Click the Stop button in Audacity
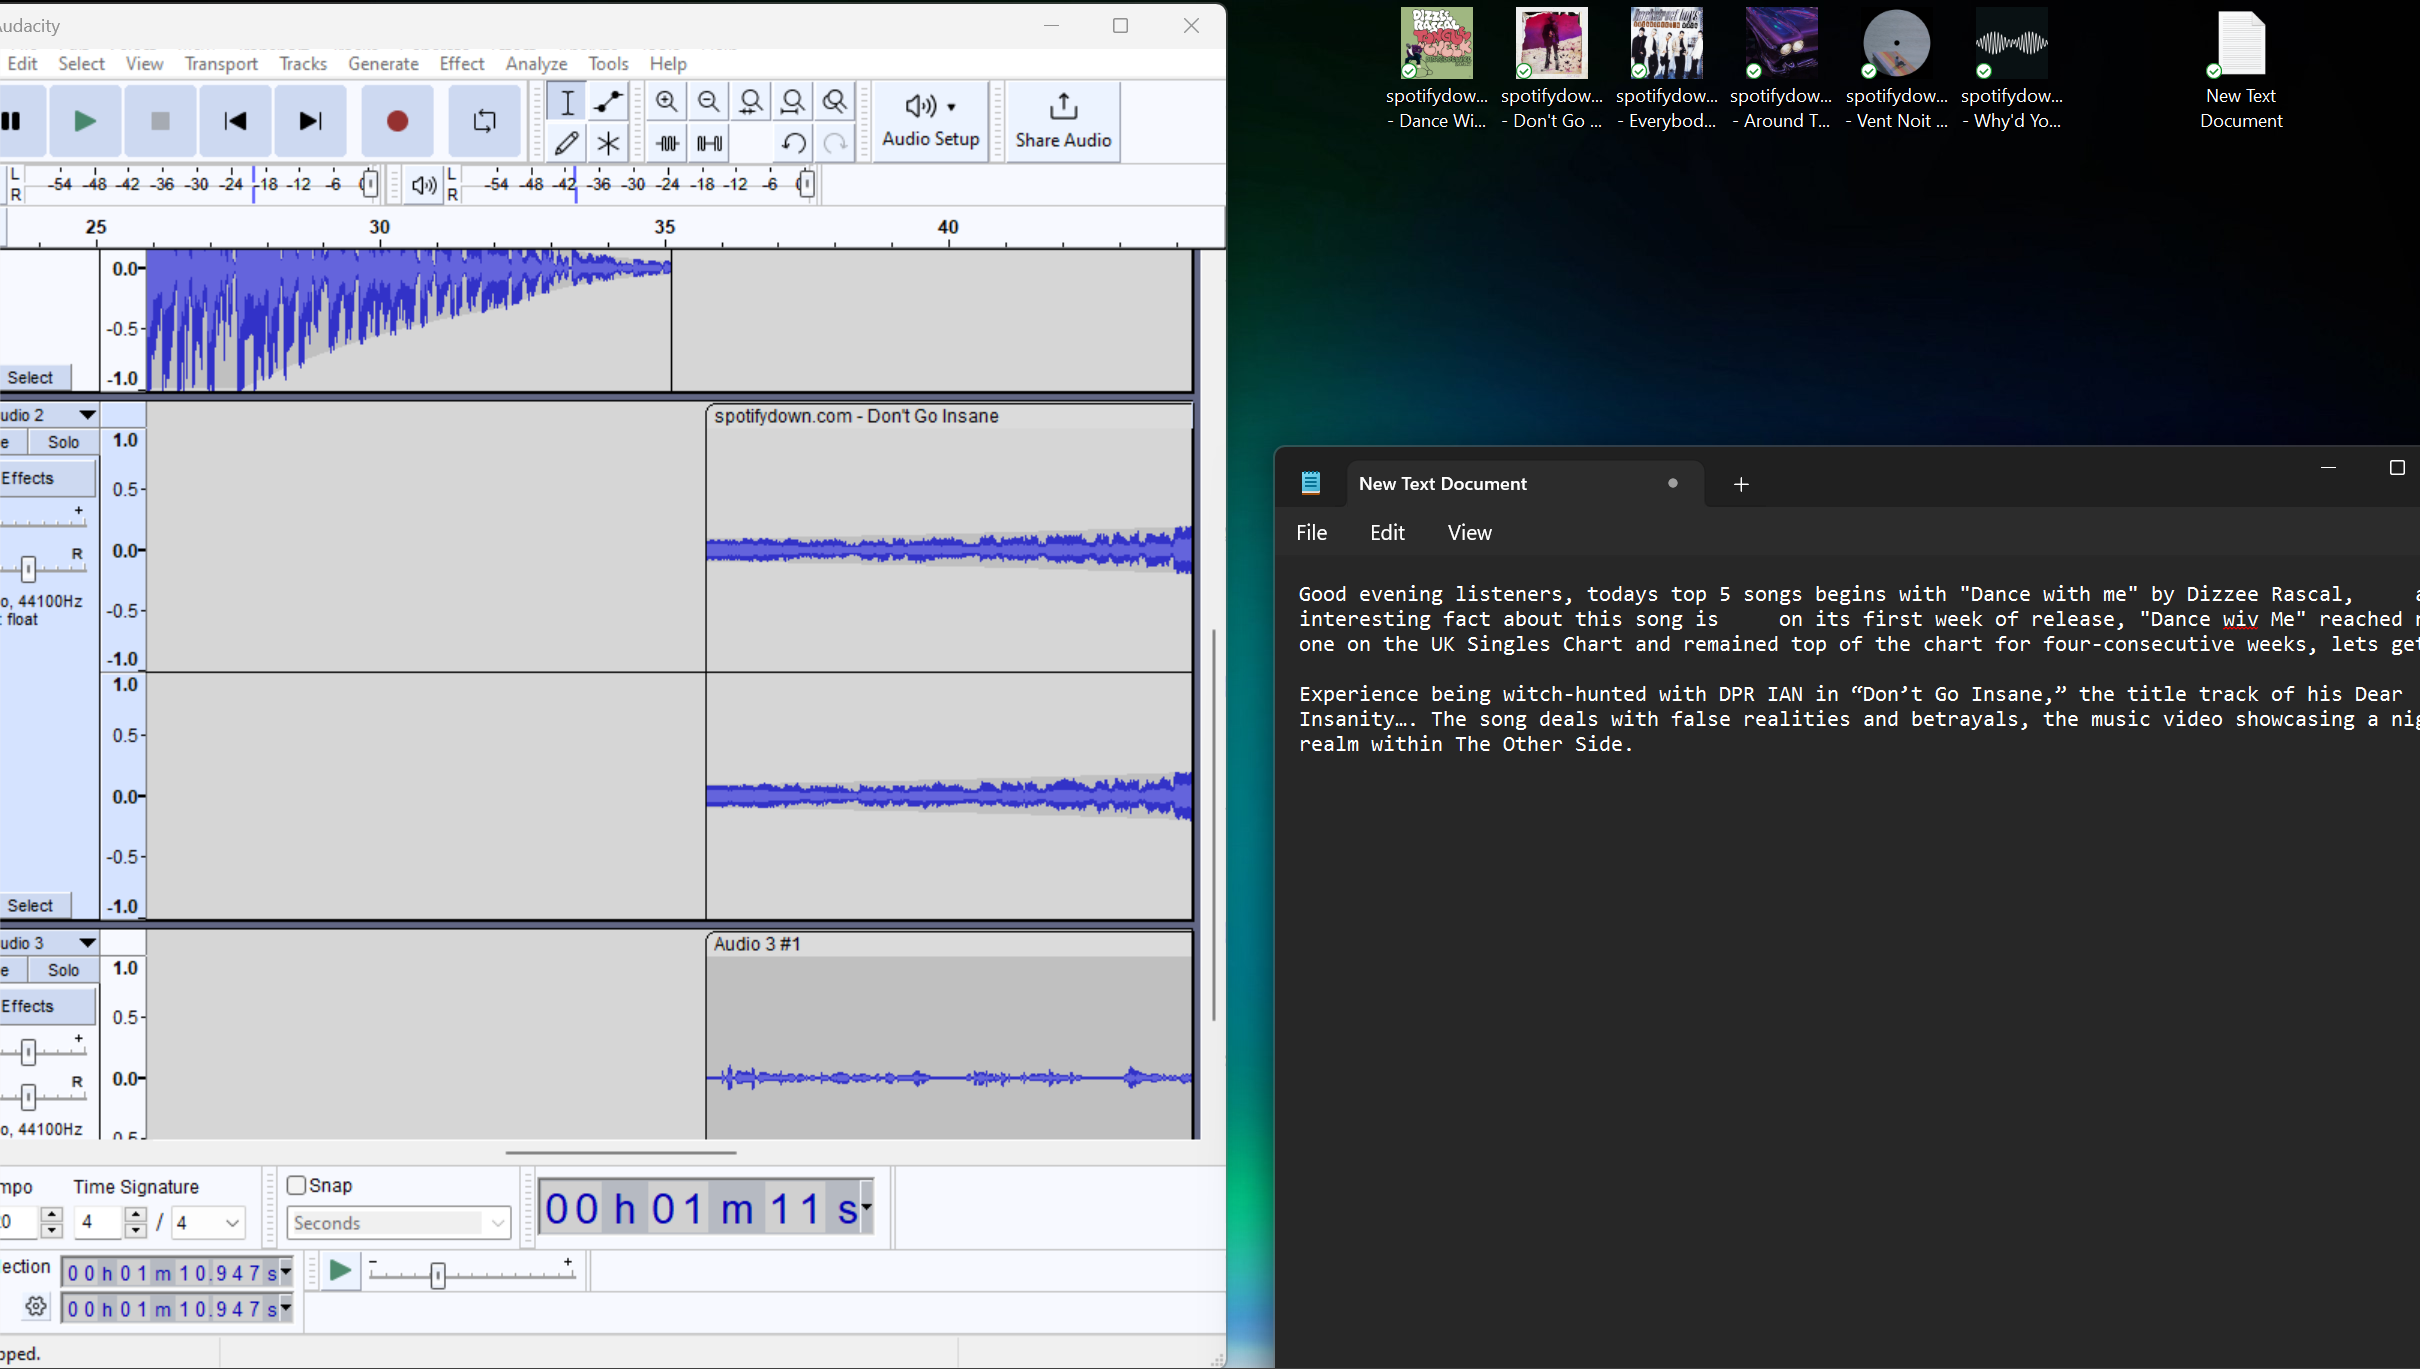Viewport: 2420px width, 1369px height. [160, 121]
